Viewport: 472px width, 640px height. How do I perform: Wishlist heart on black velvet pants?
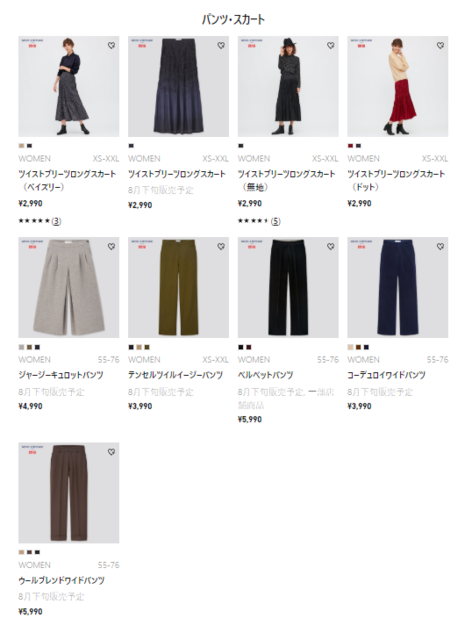pos(331,247)
